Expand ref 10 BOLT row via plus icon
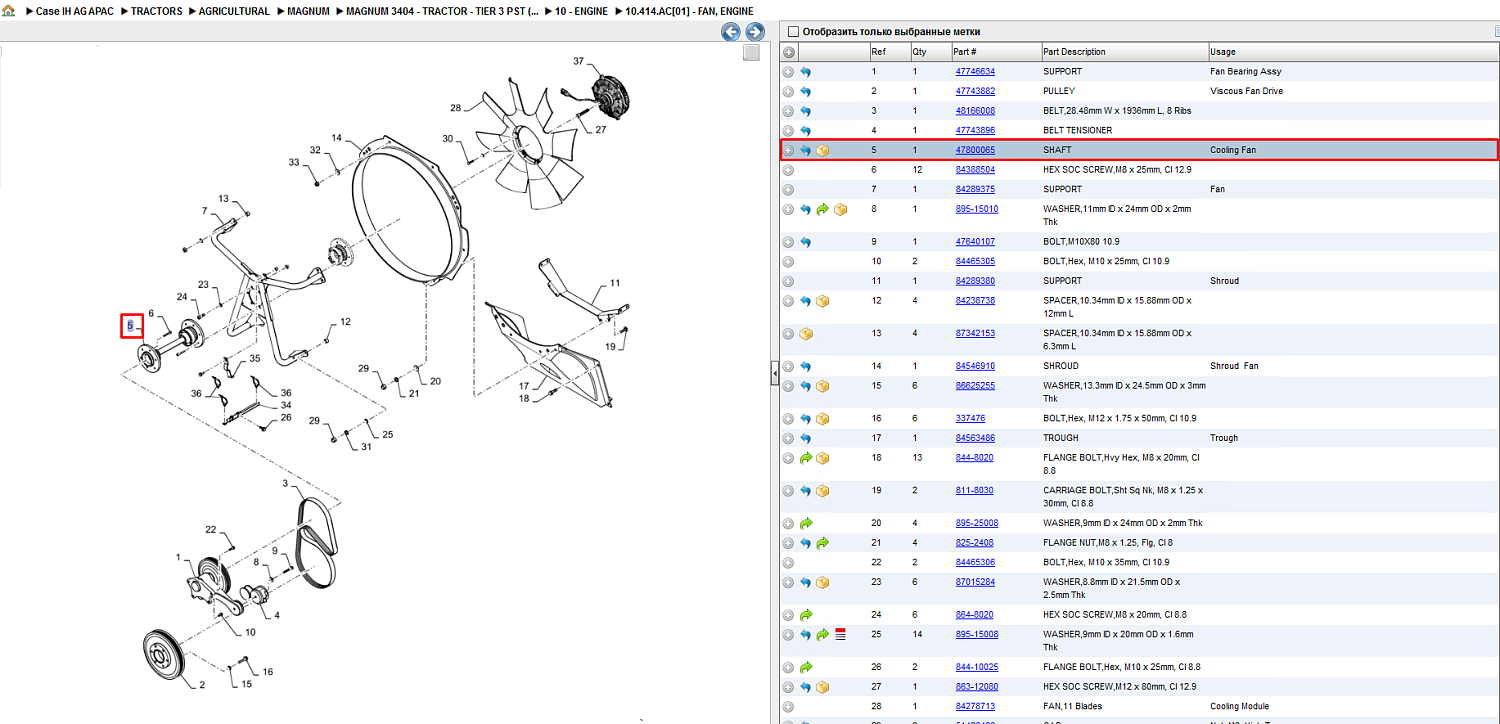This screenshot has height=724, width=1500. click(789, 261)
